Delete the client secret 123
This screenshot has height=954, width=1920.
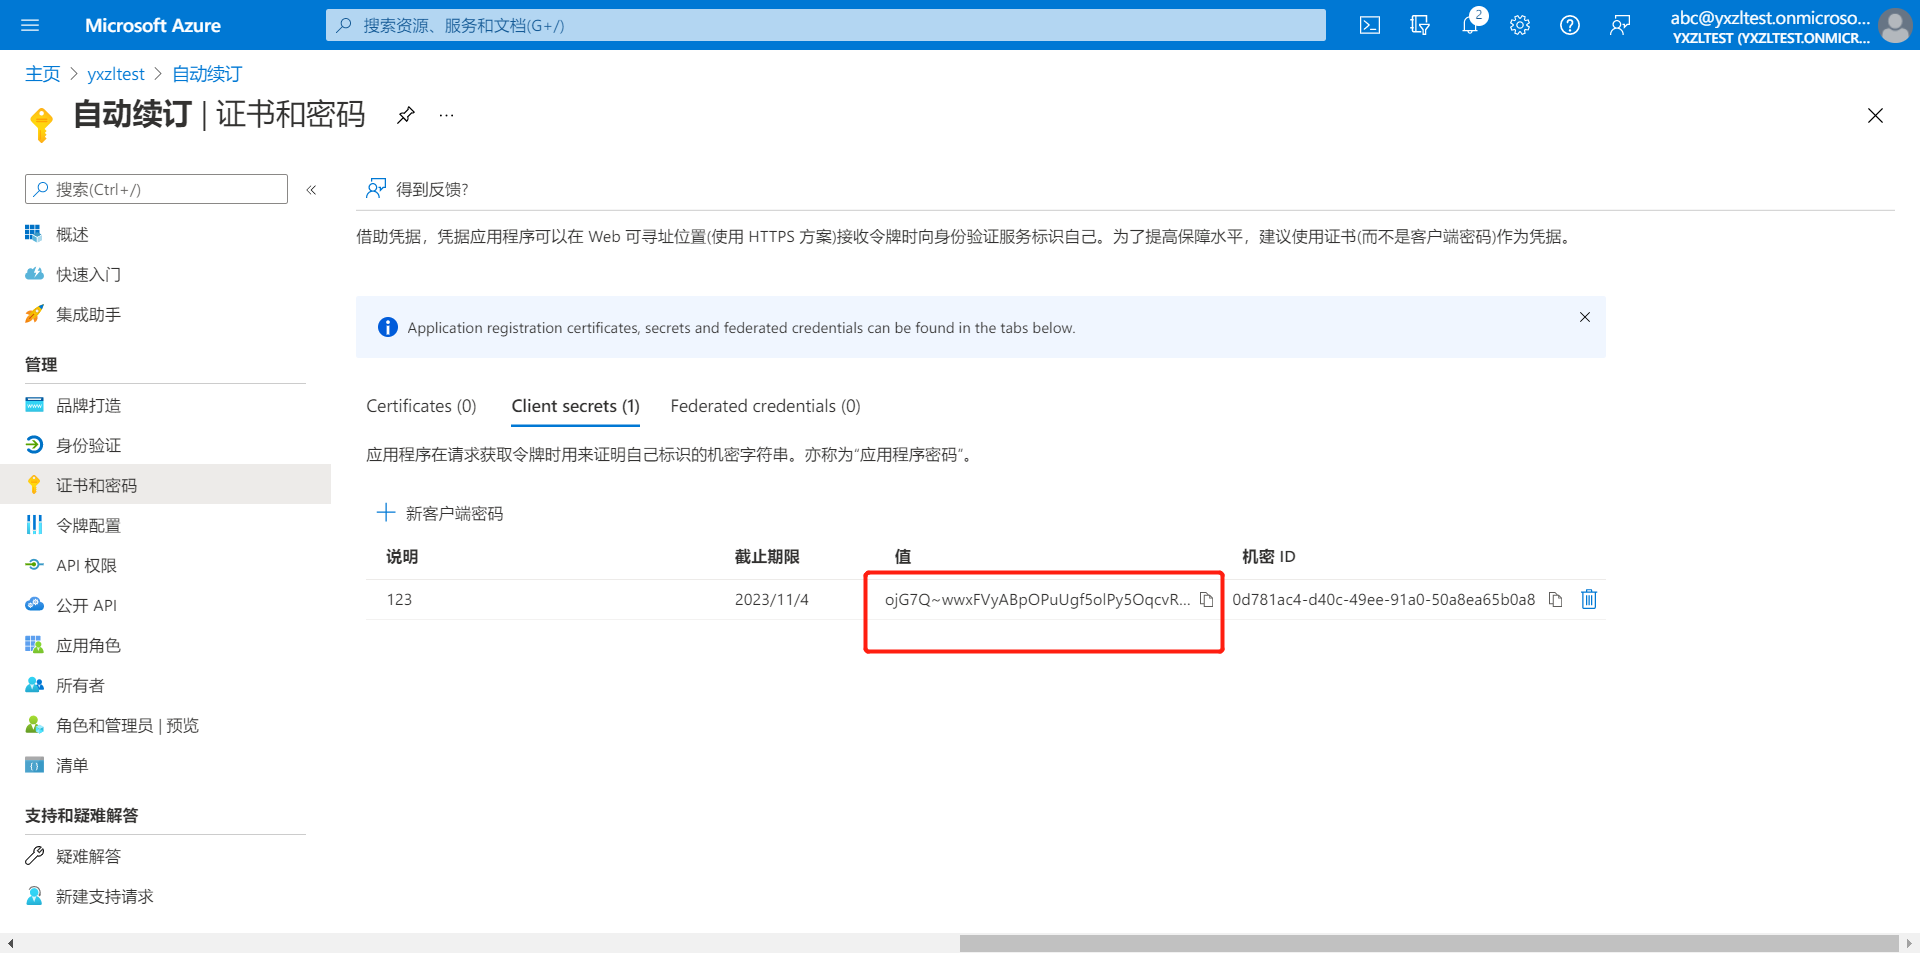tap(1589, 599)
